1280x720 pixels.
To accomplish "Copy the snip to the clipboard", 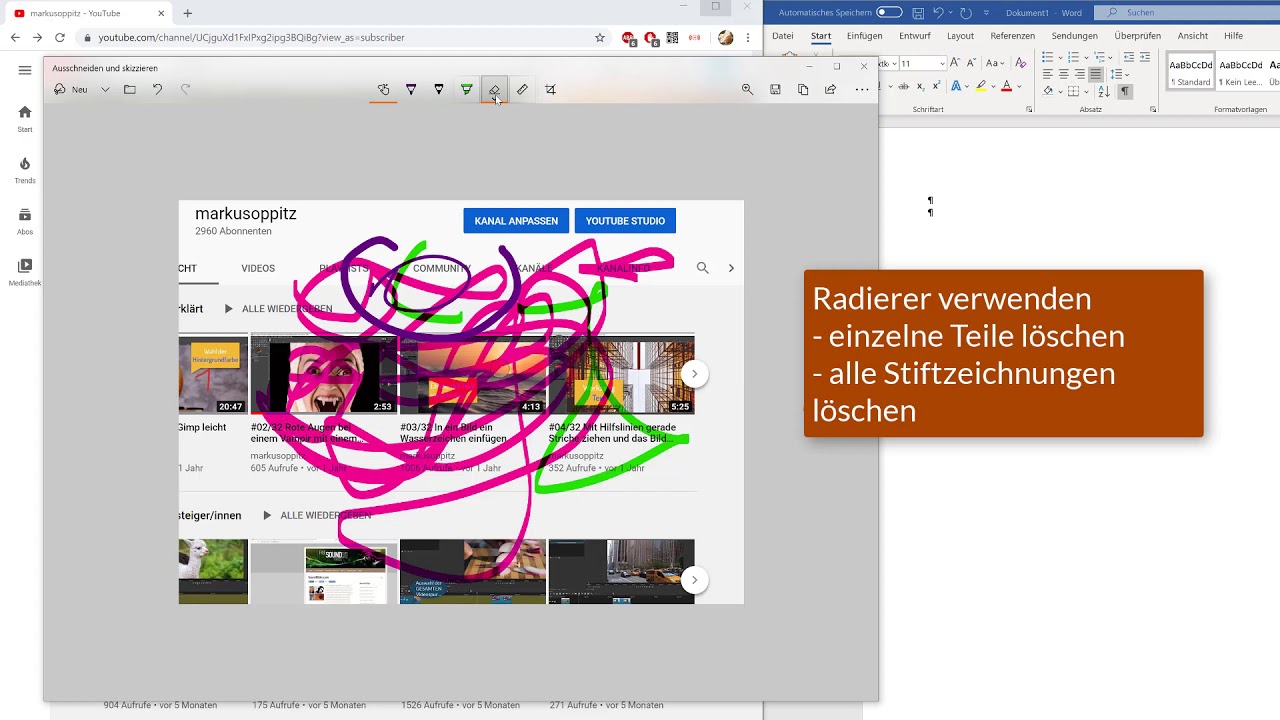I will point(803,89).
